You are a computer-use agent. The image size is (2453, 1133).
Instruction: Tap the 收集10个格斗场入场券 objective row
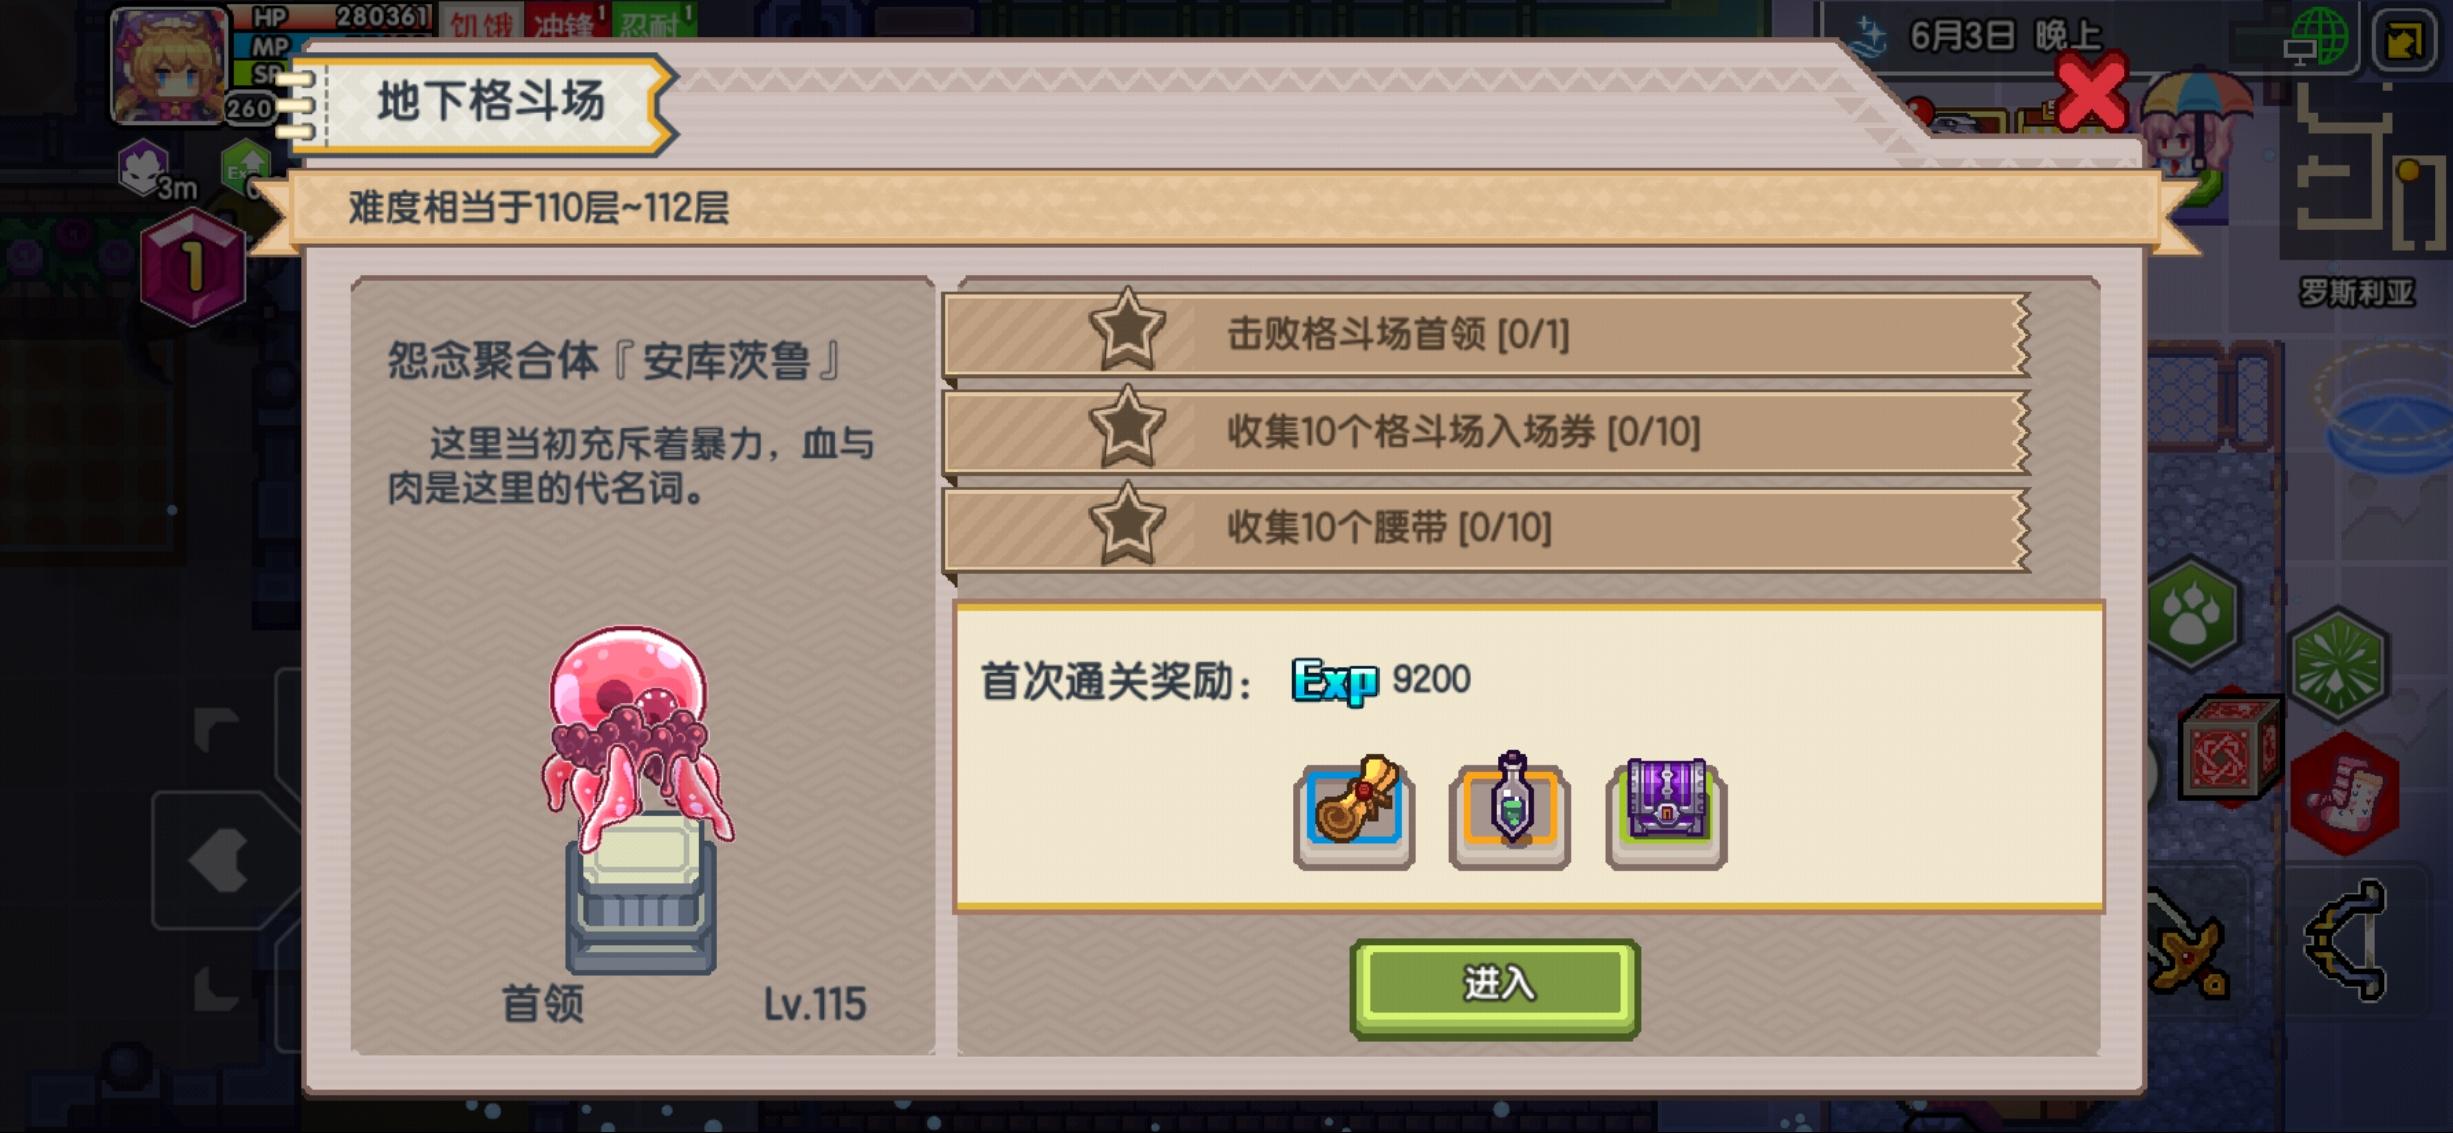point(1486,431)
